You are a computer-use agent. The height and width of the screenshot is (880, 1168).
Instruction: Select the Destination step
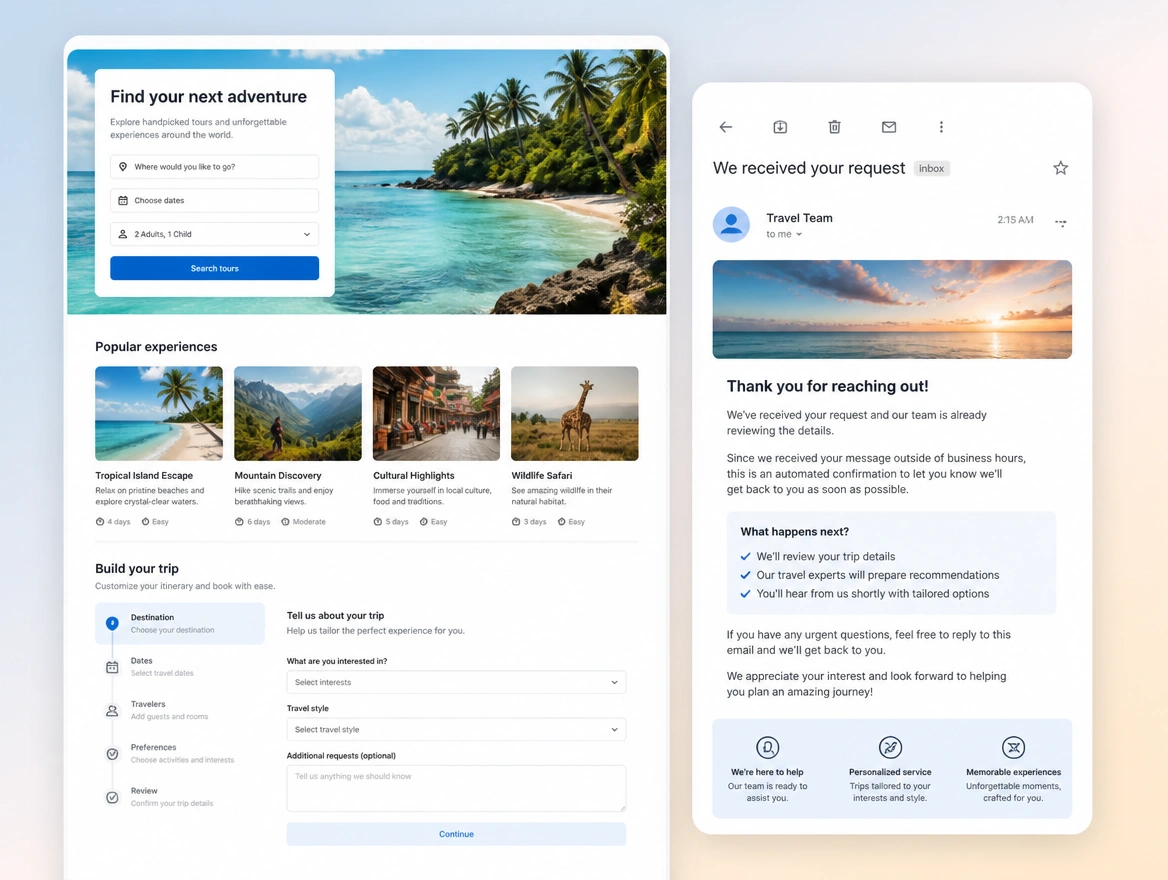point(180,624)
